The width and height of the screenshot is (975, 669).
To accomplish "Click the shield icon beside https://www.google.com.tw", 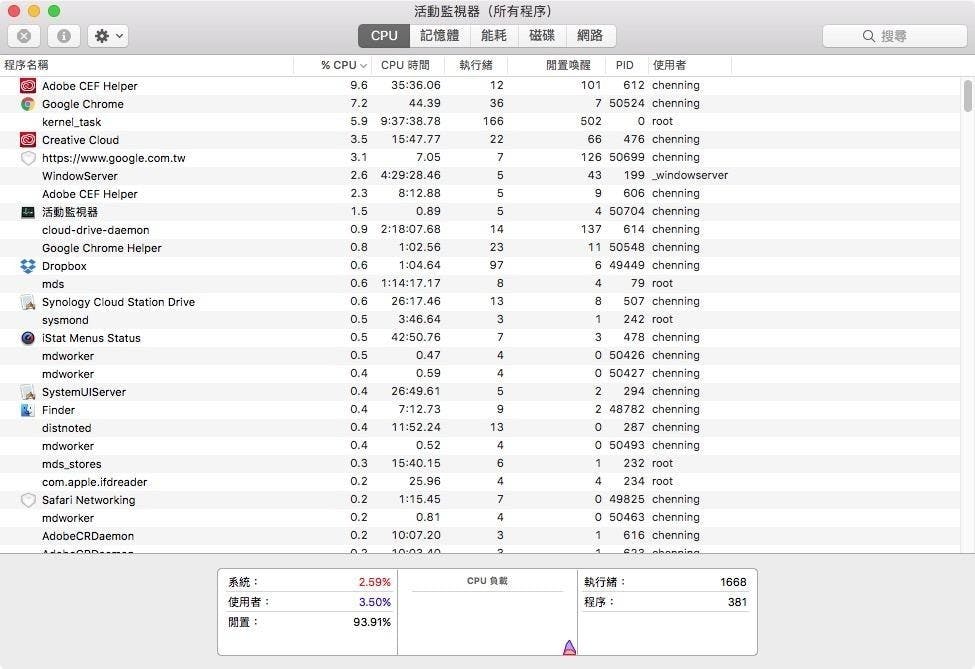I will click(28, 158).
